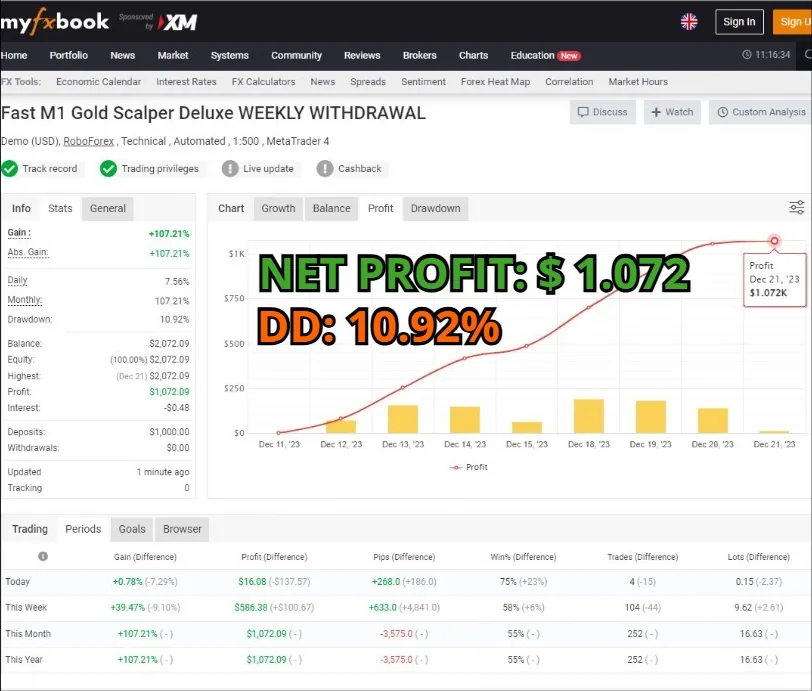Open the Brokers menu
This screenshot has width=812, height=691.
419,55
